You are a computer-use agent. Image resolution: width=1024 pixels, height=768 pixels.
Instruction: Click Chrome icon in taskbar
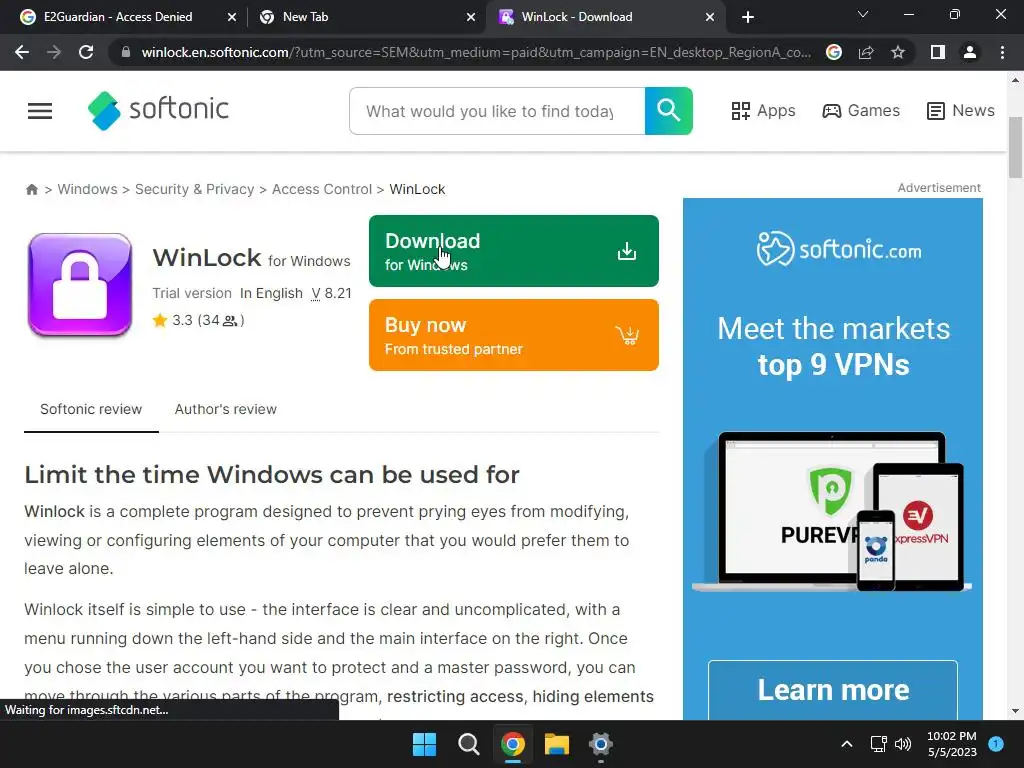[513, 744]
